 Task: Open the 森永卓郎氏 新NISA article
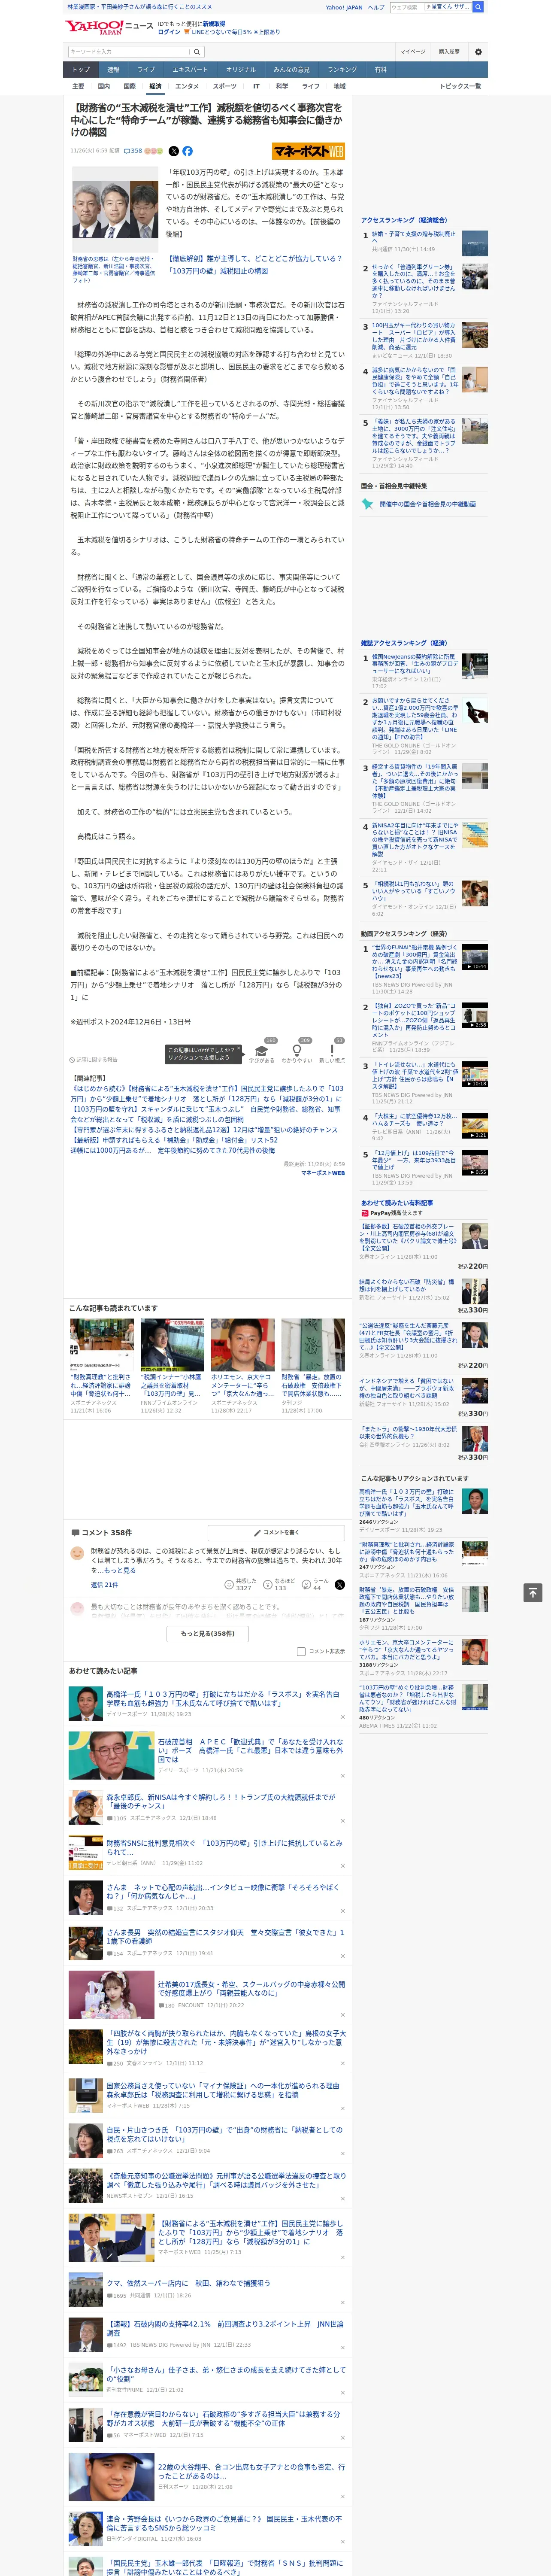click(220, 1800)
